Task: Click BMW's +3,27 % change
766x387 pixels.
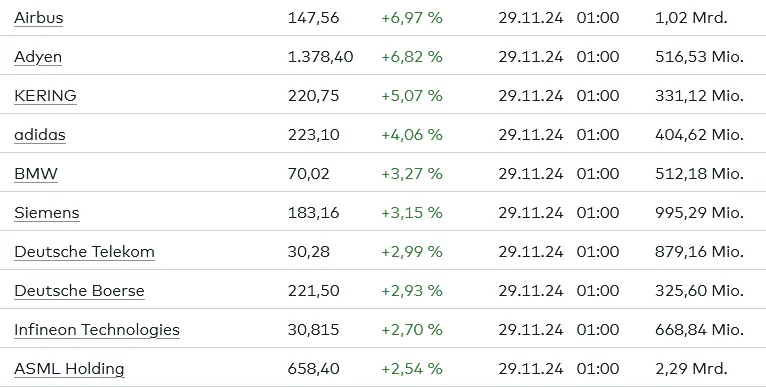Action: tap(412, 174)
